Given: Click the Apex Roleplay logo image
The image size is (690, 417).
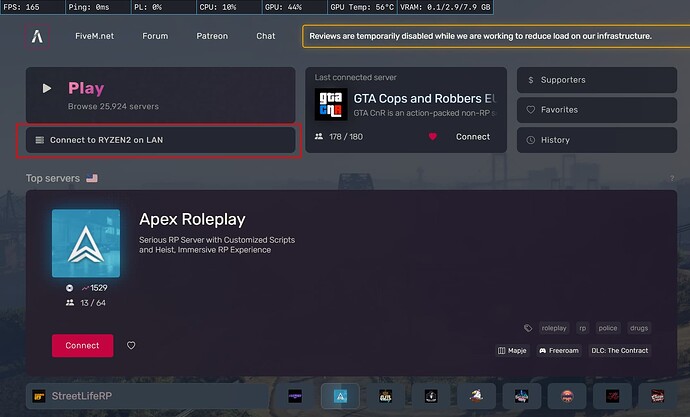Looking at the screenshot, I should (x=86, y=243).
